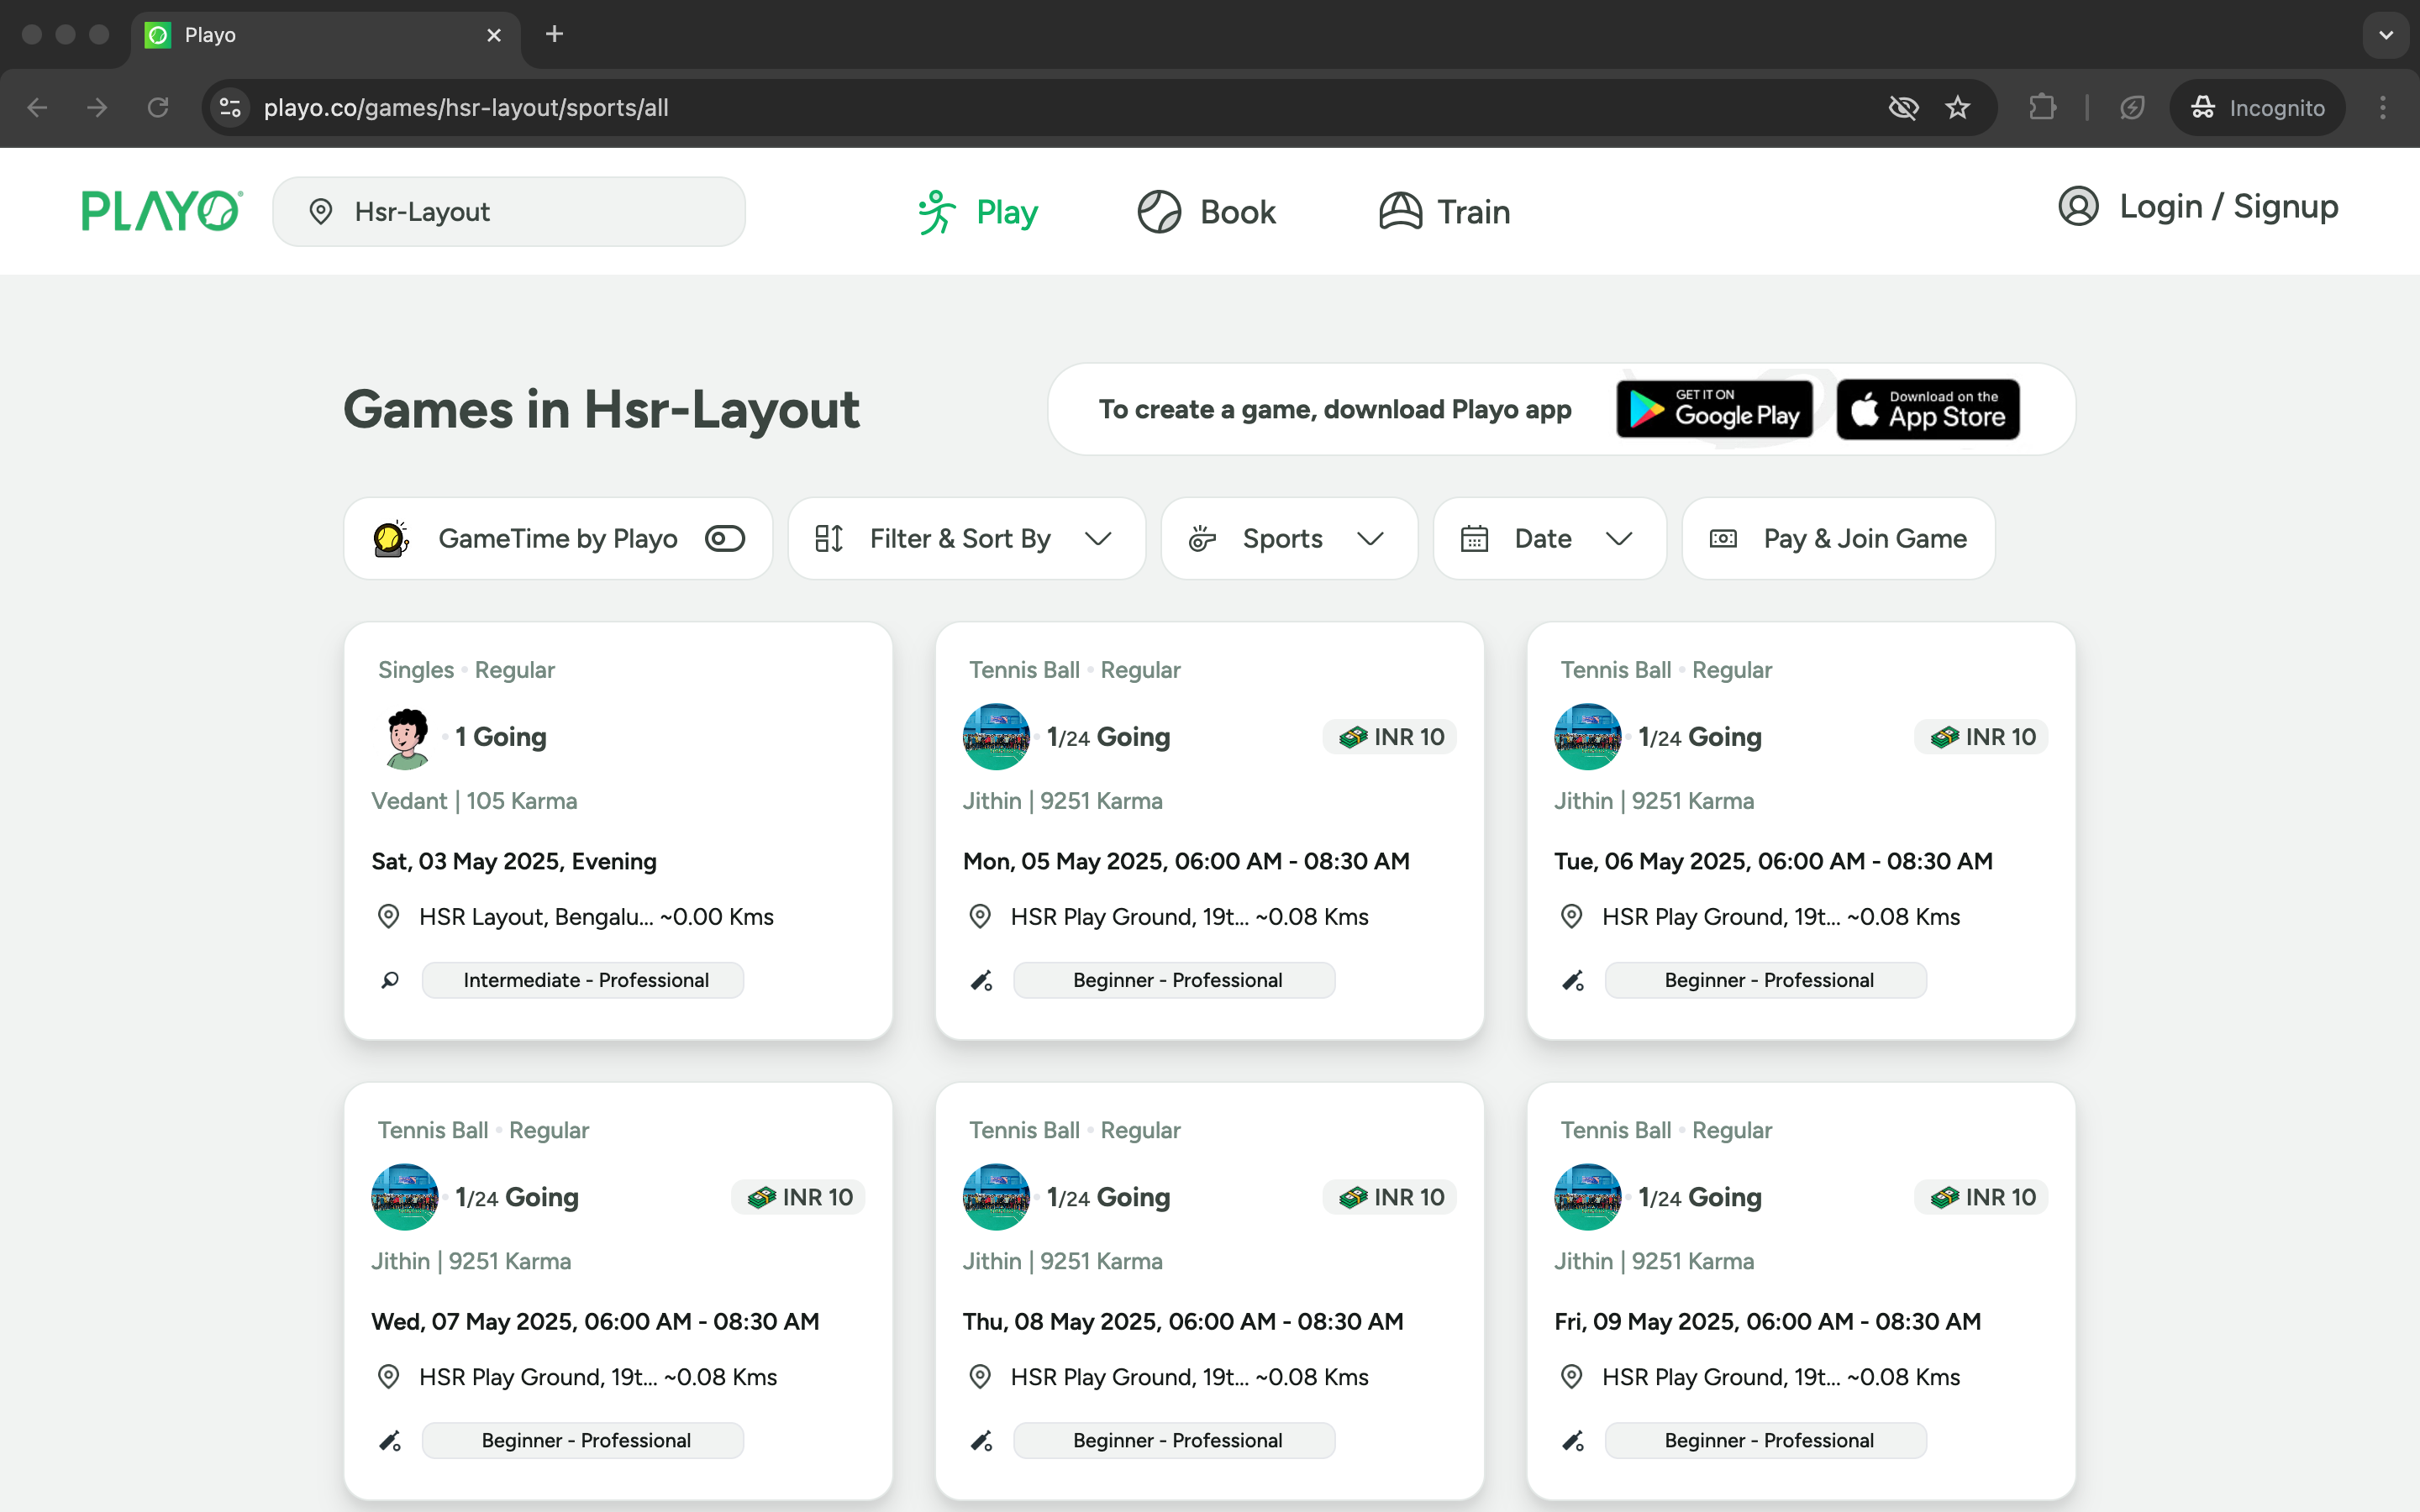Click location pin on Mon 05 May card
2420x1512 pixels.
click(x=980, y=916)
